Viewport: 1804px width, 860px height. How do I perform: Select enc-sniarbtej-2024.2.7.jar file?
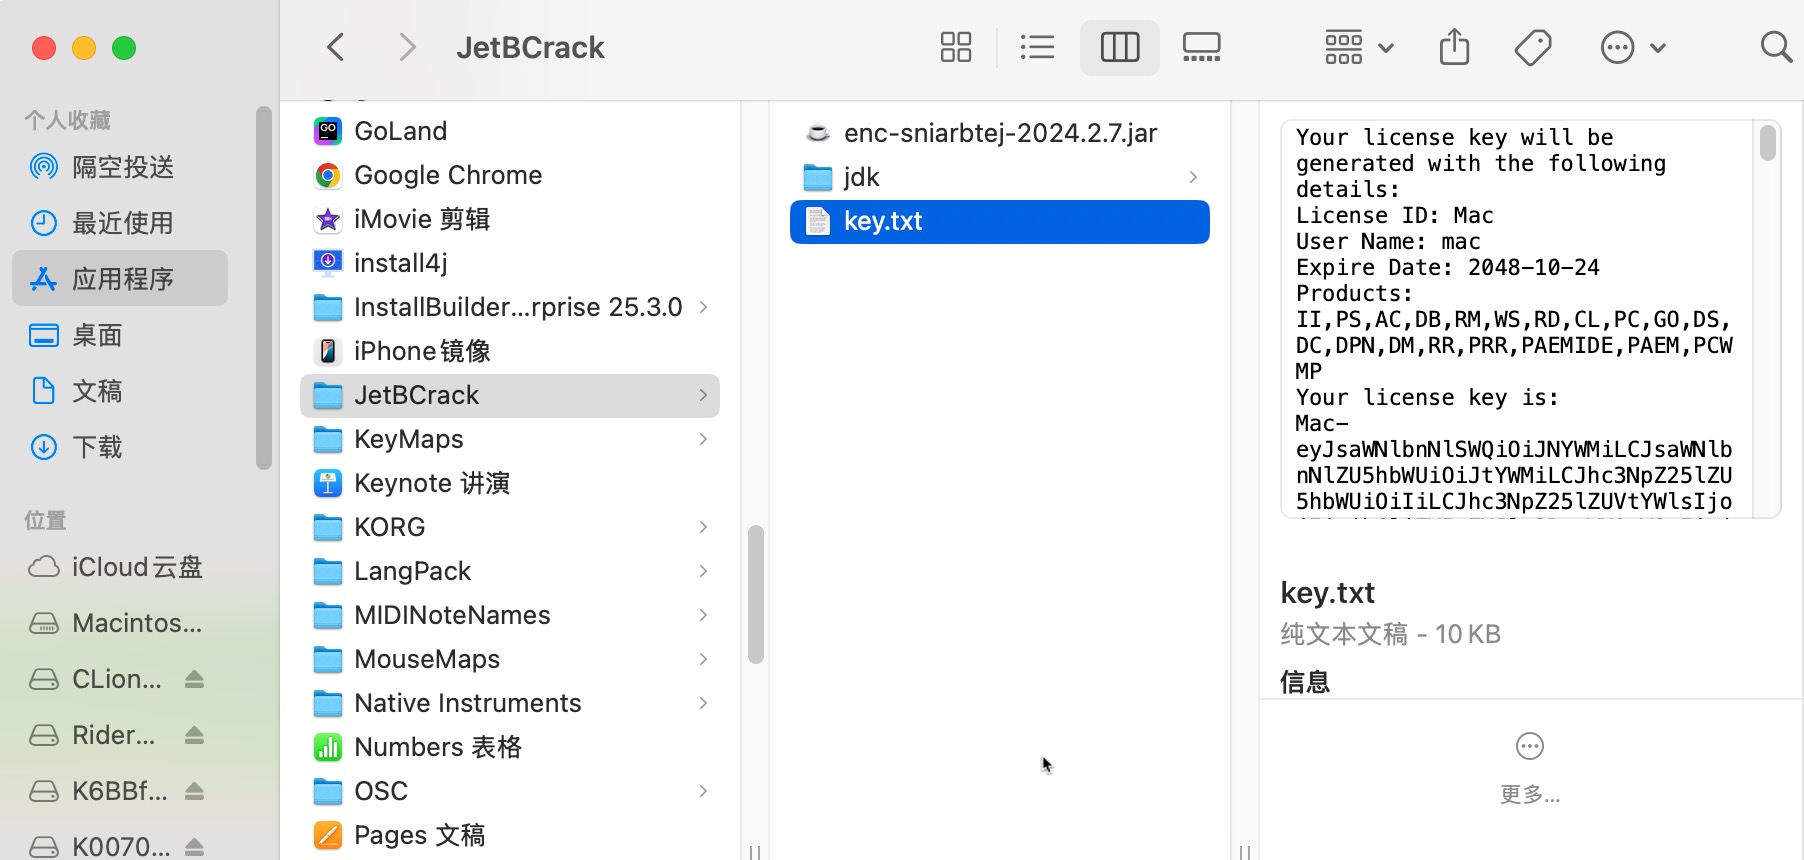(999, 133)
